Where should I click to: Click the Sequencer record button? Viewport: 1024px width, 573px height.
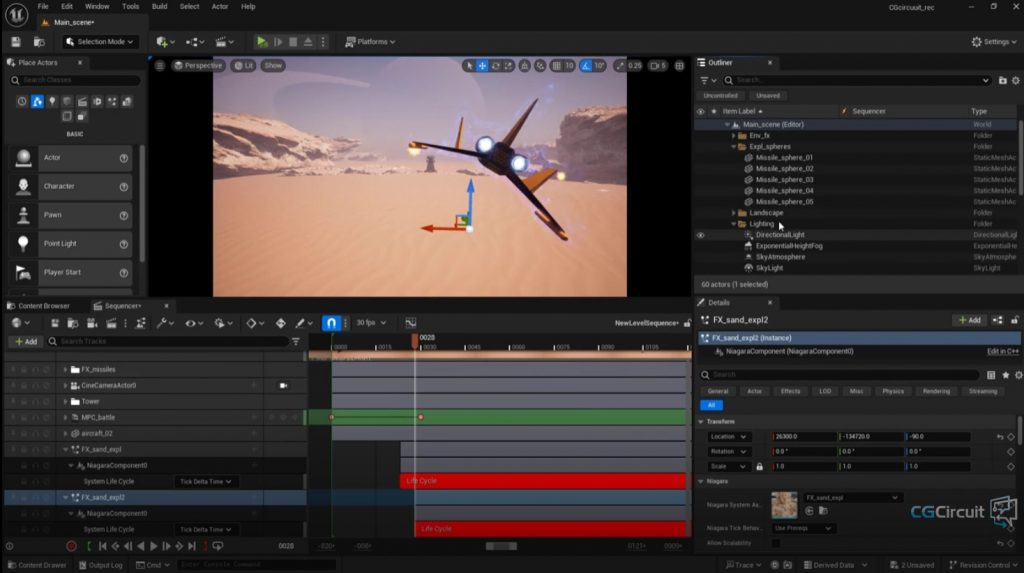point(71,546)
